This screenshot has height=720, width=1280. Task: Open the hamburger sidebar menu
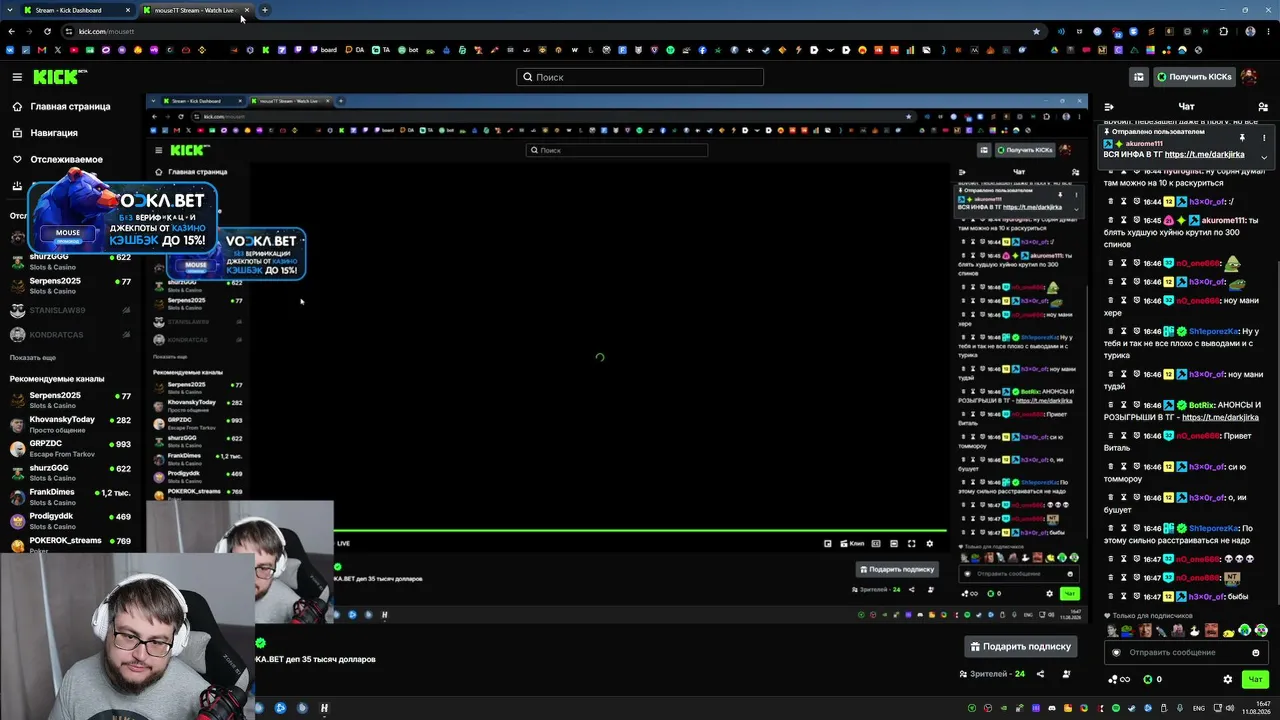point(17,77)
